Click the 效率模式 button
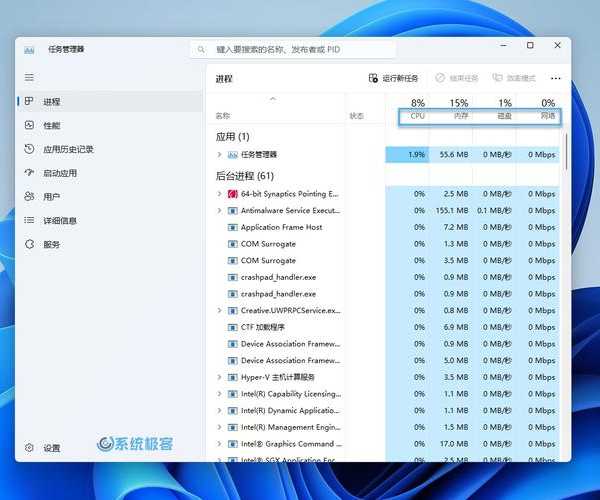600x500 pixels. (514, 78)
